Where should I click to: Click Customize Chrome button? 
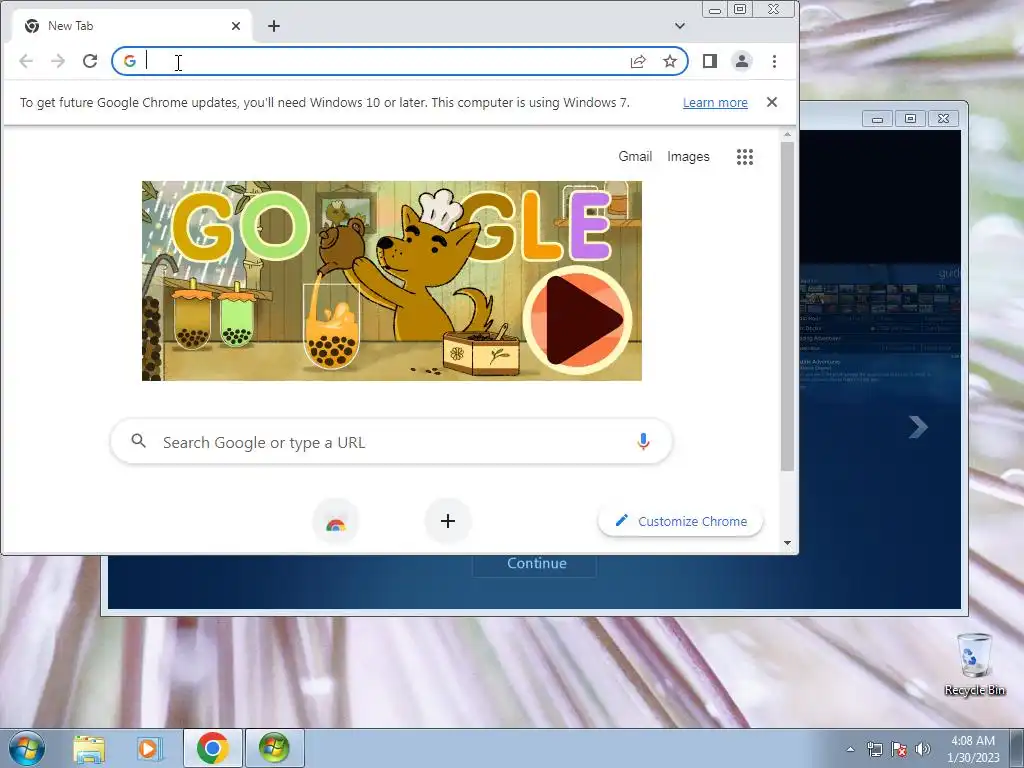tap(680, 521)
